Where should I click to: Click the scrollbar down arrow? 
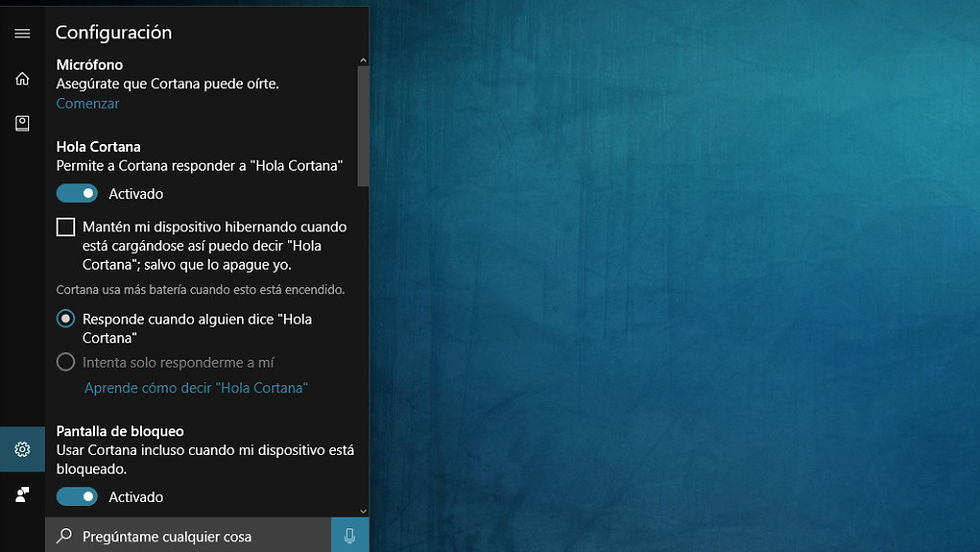(x=363, y=511)
